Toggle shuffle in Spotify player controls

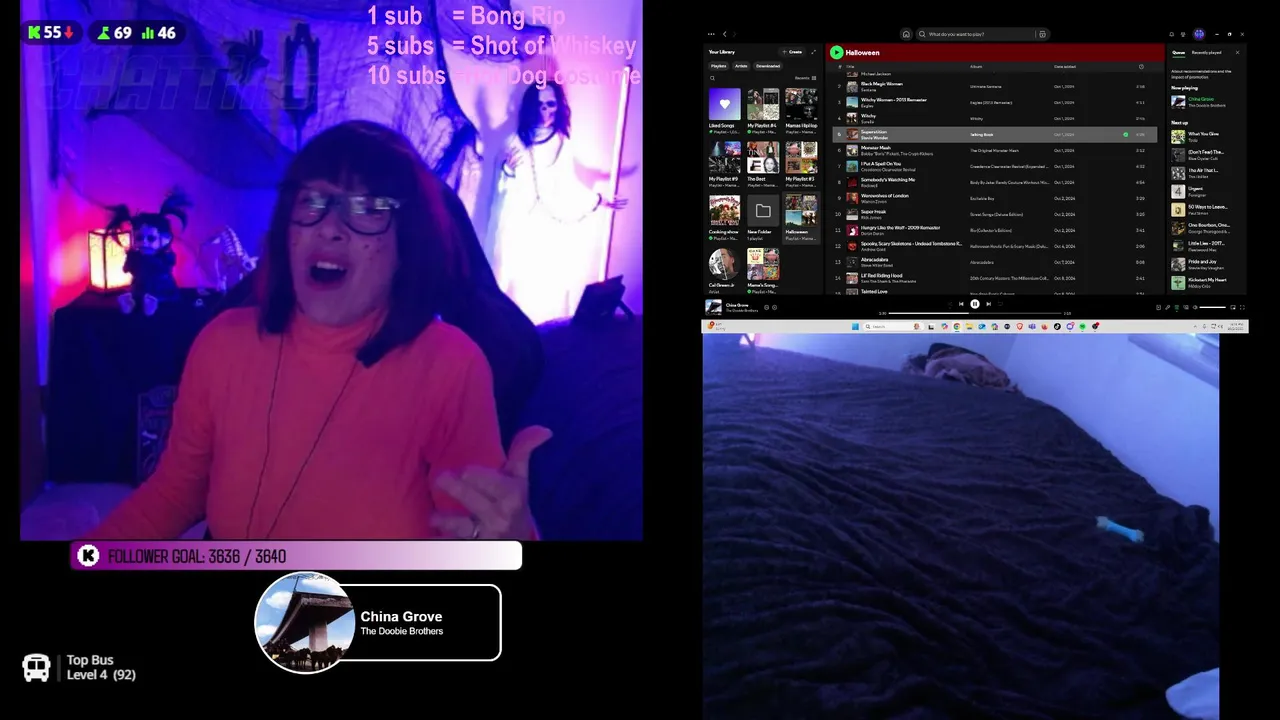[950, 304]
